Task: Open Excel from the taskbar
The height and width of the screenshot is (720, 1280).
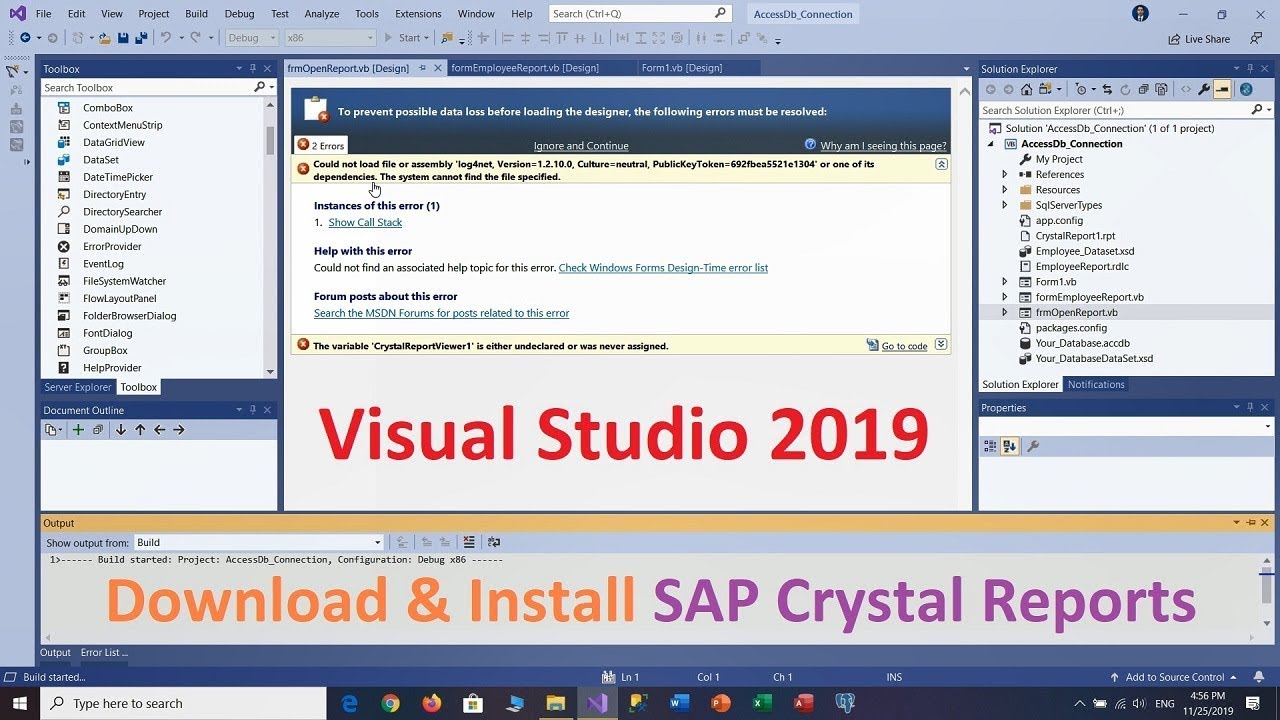Action: 762,703
